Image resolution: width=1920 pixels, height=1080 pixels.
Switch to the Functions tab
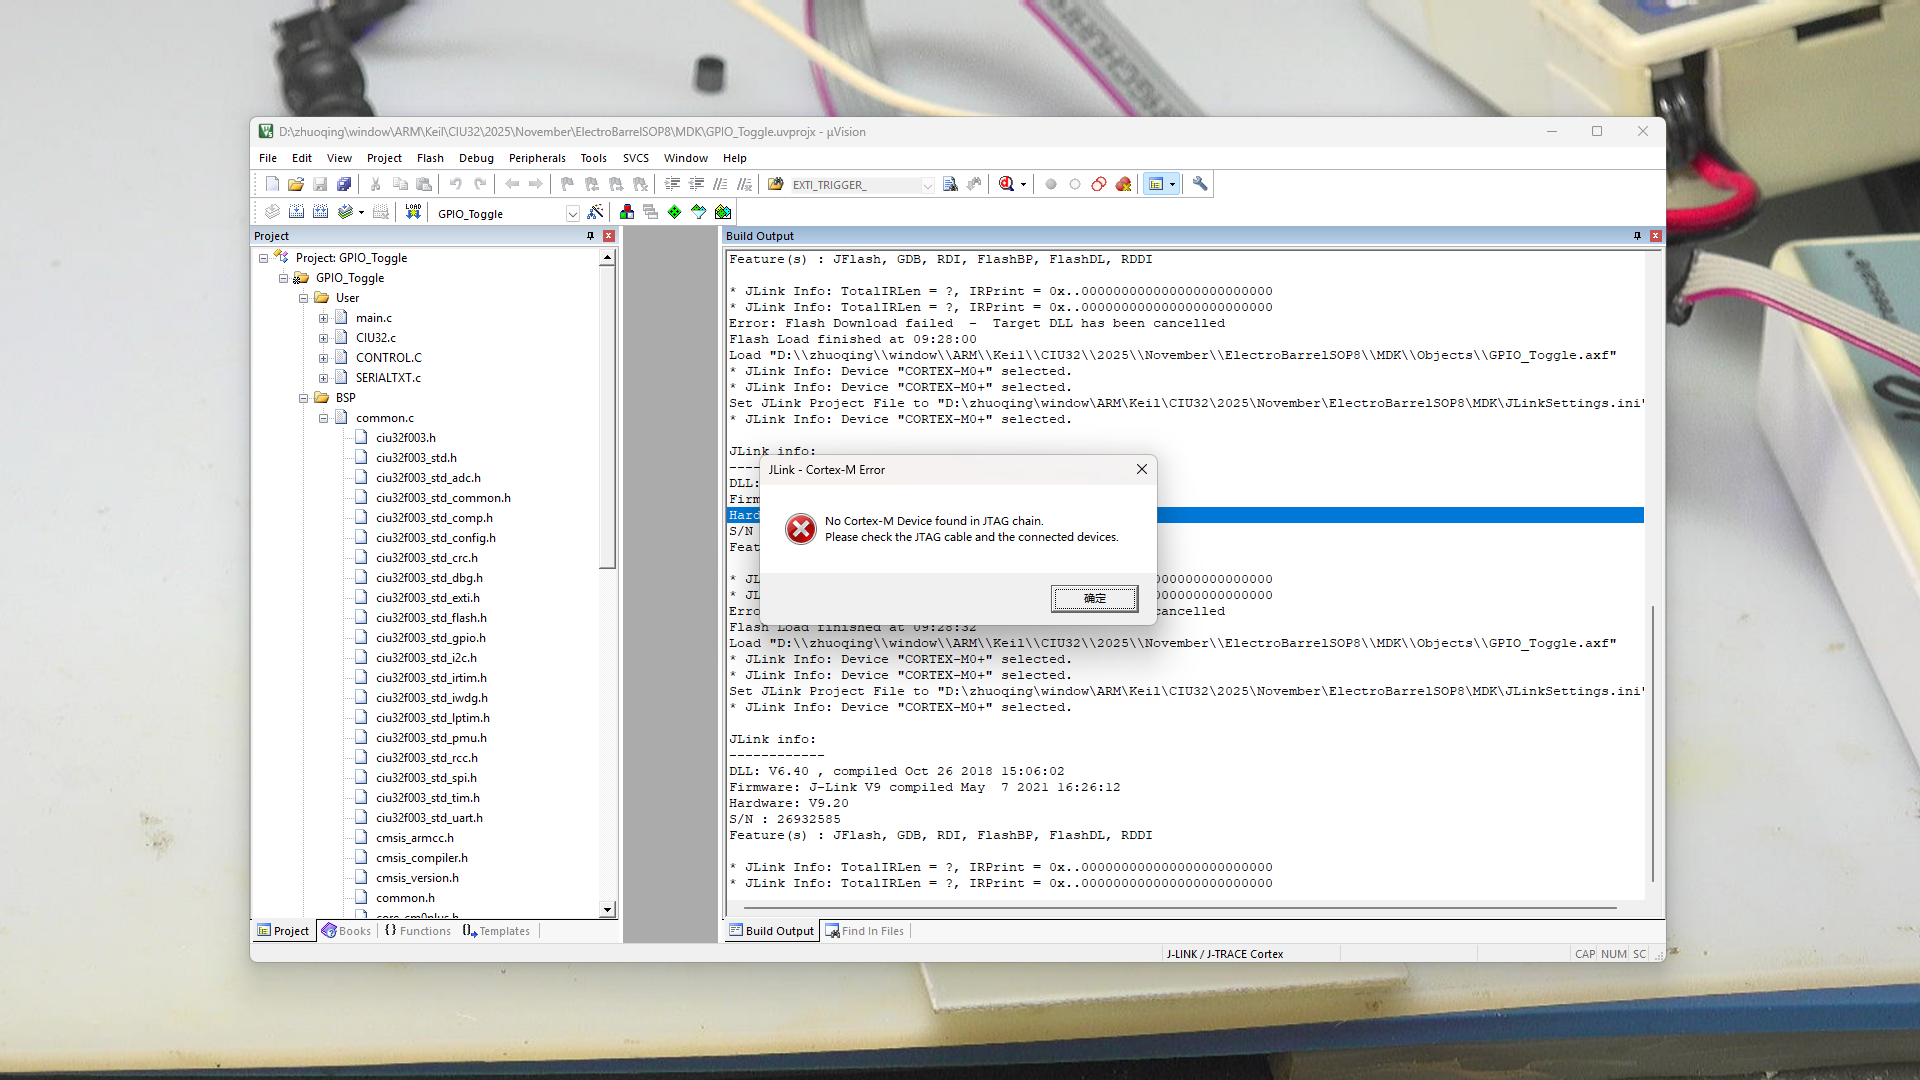(418, 931)
